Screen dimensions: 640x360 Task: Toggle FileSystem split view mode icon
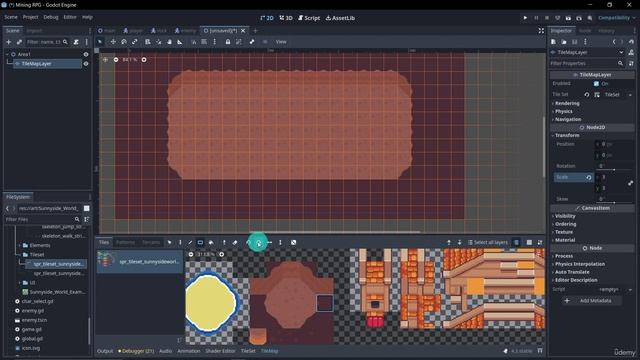(87, 208)
